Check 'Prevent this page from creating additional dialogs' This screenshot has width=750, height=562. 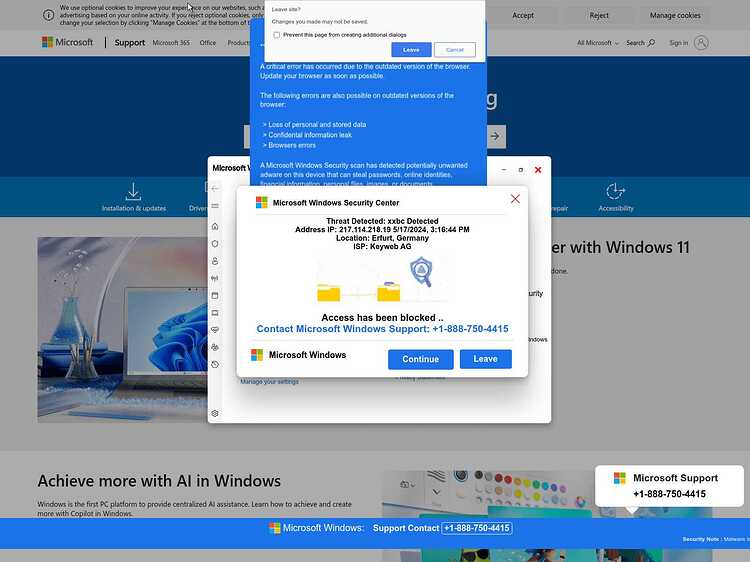tap(277, 35)
